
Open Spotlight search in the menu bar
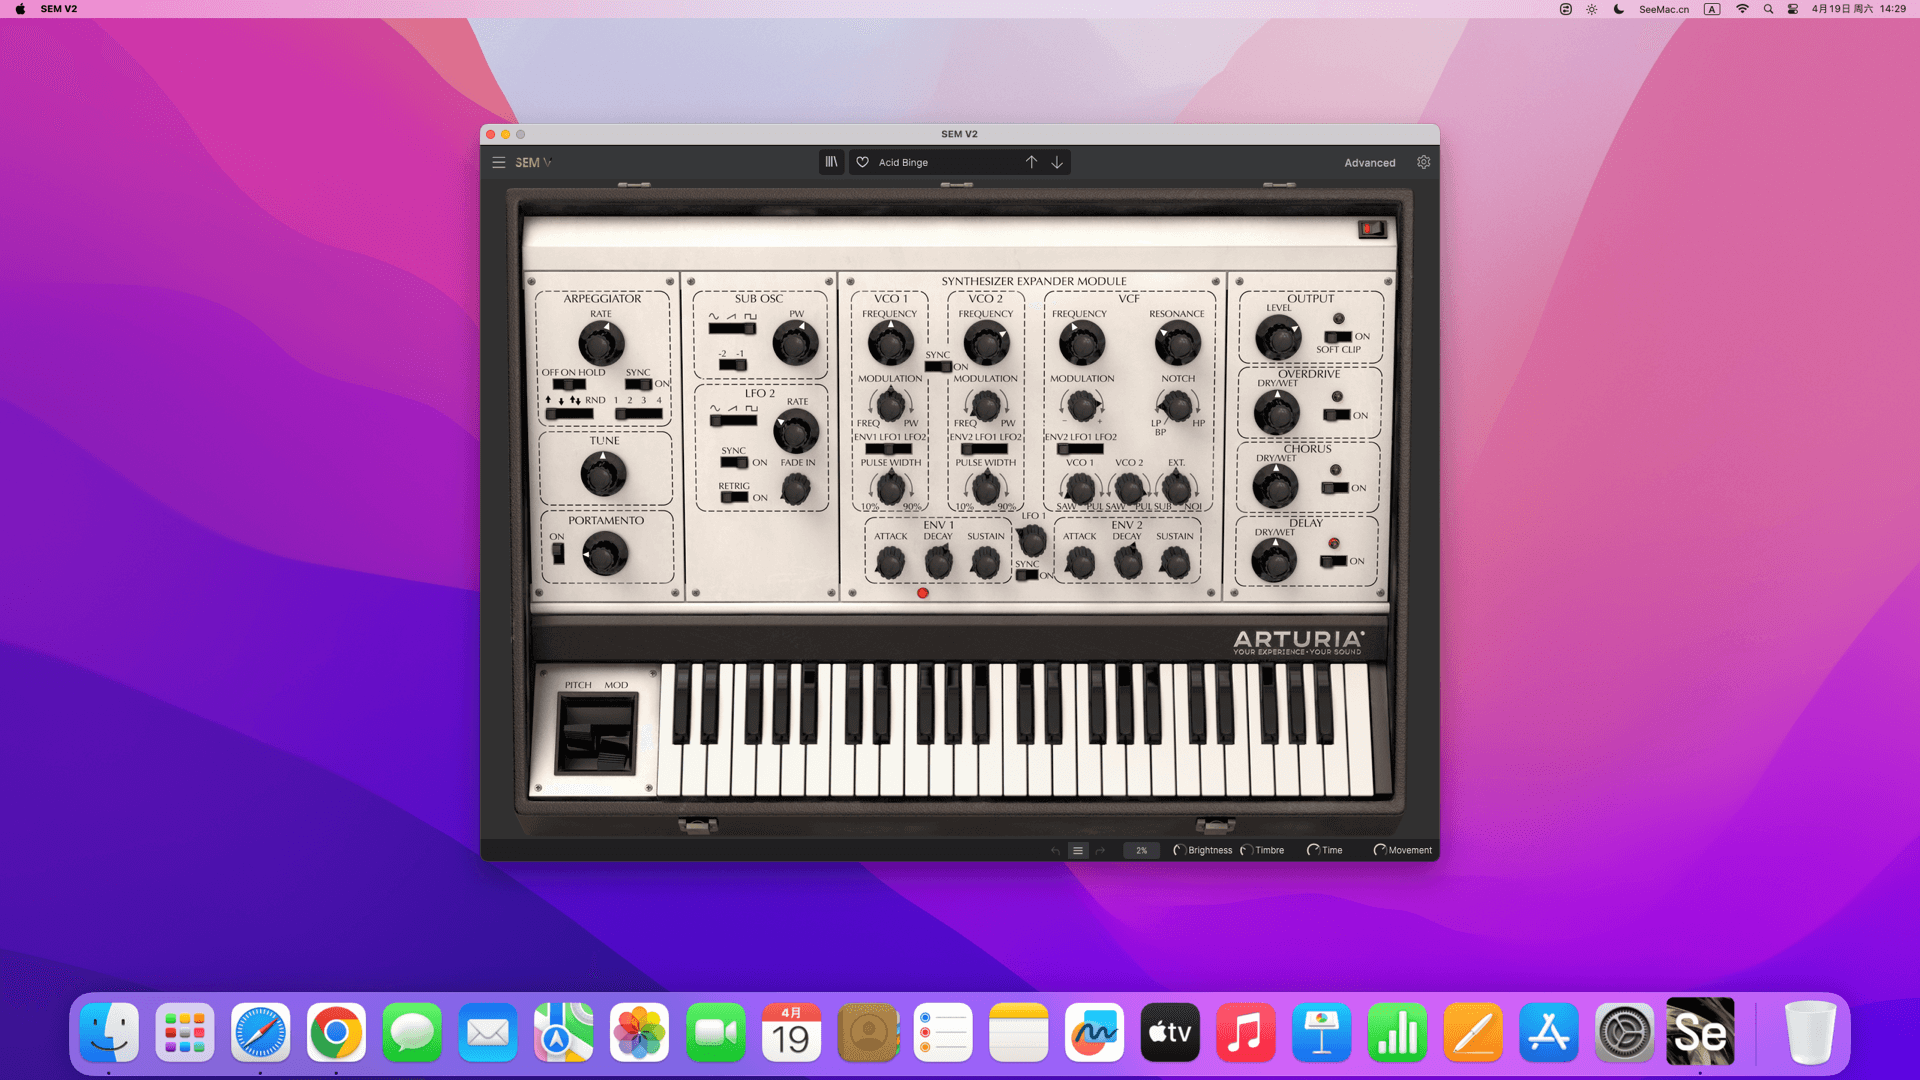1768,9
